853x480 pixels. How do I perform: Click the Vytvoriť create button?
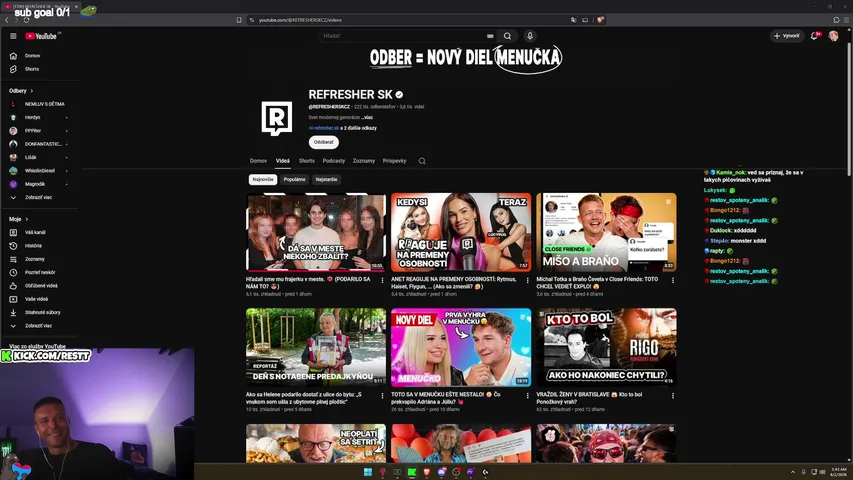pos(787,36)
